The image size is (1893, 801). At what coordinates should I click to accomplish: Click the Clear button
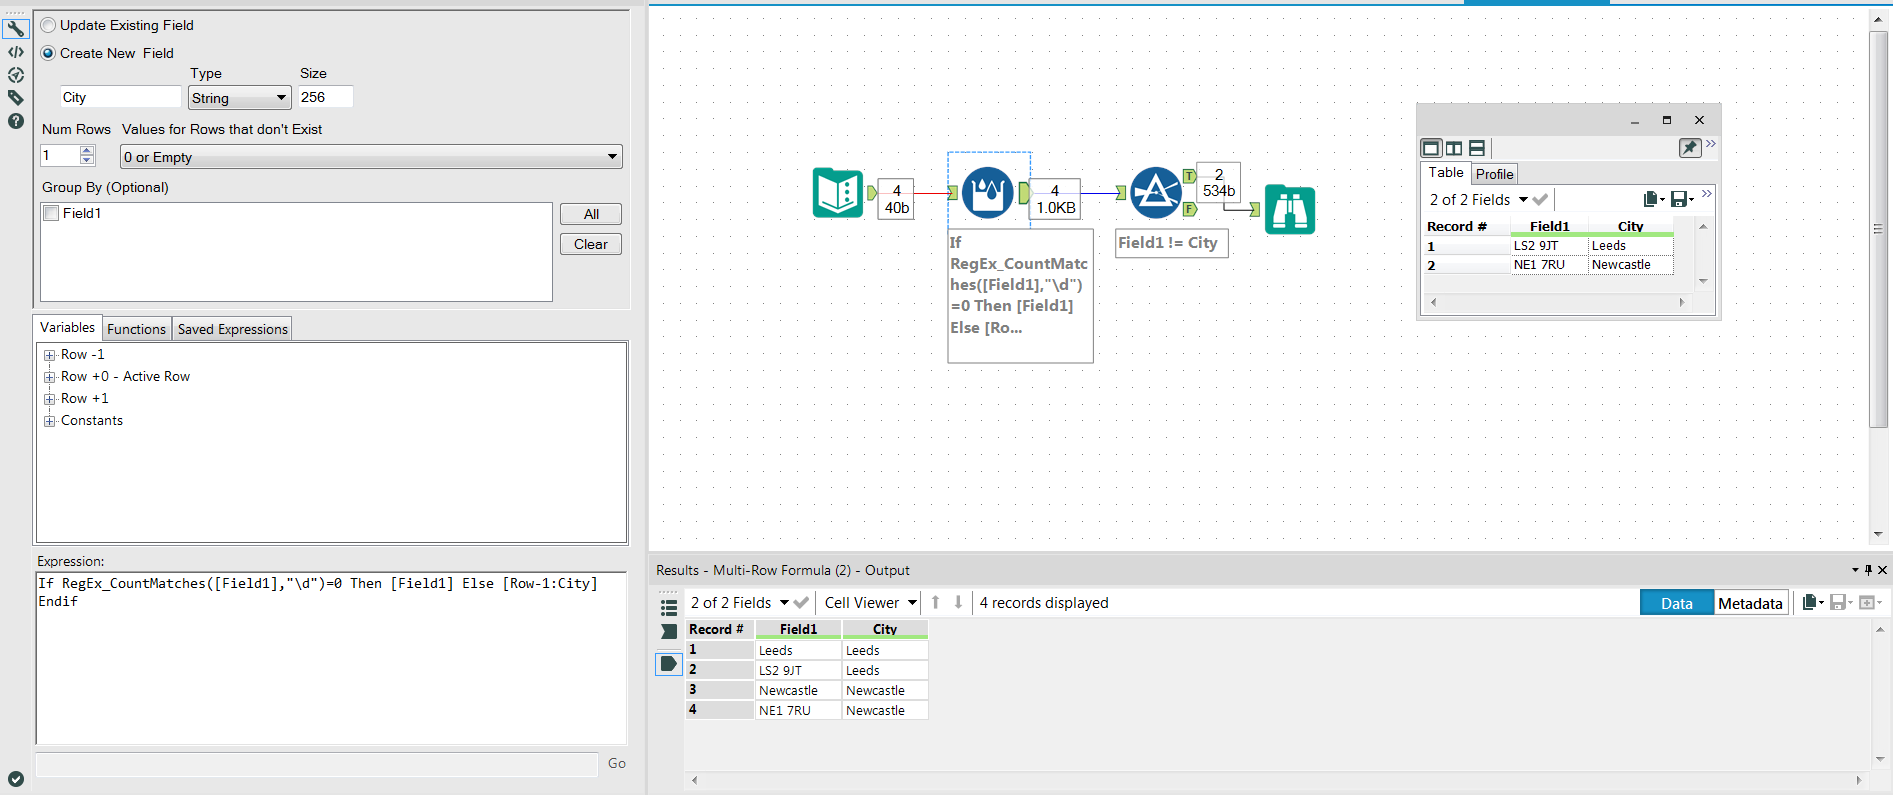pyautogui.click(x=590, y=244)
